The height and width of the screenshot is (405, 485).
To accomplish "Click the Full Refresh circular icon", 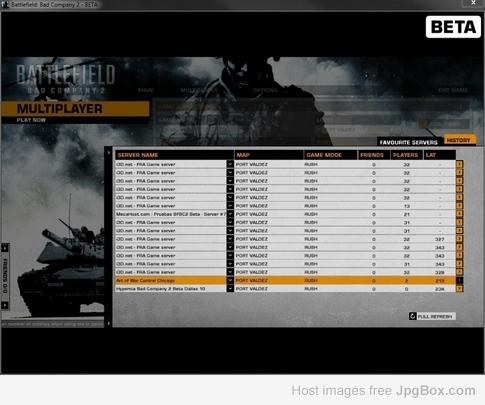I will (413, 316).
